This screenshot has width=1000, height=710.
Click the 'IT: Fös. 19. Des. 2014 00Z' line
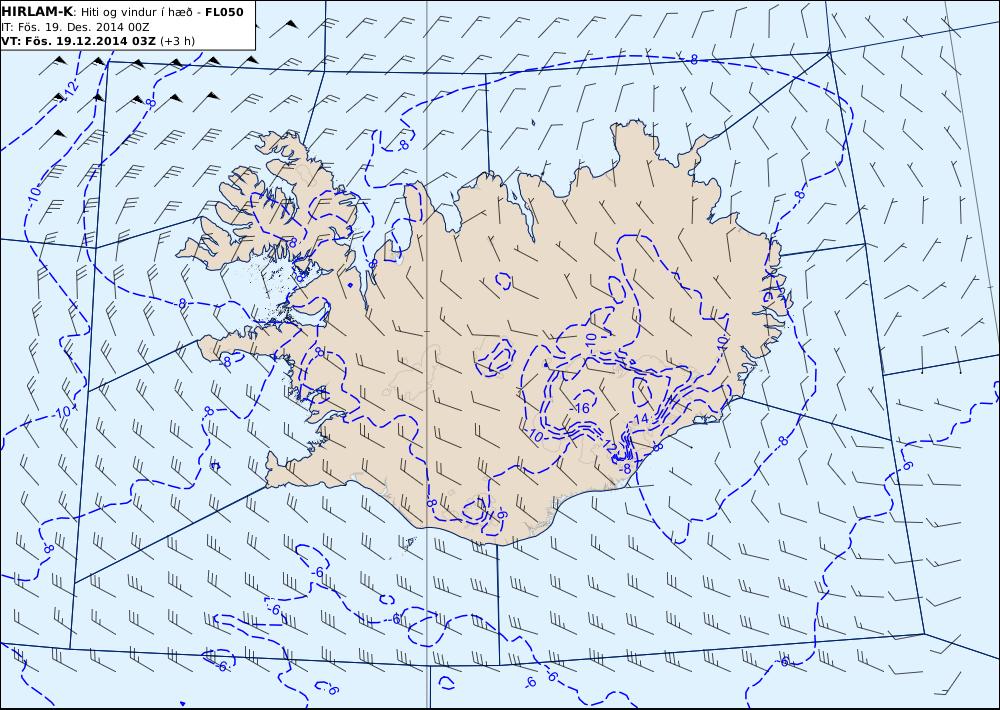click(75, 27)
